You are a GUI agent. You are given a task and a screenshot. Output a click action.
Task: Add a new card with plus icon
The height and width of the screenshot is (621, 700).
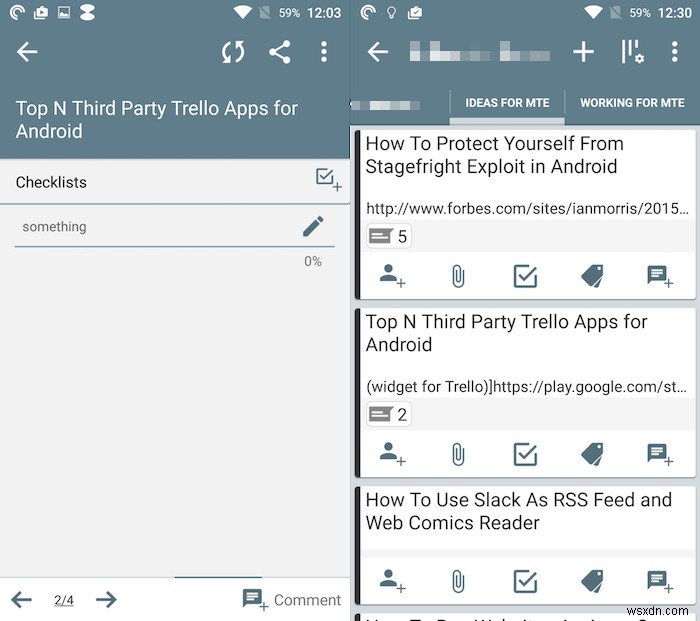583,52
